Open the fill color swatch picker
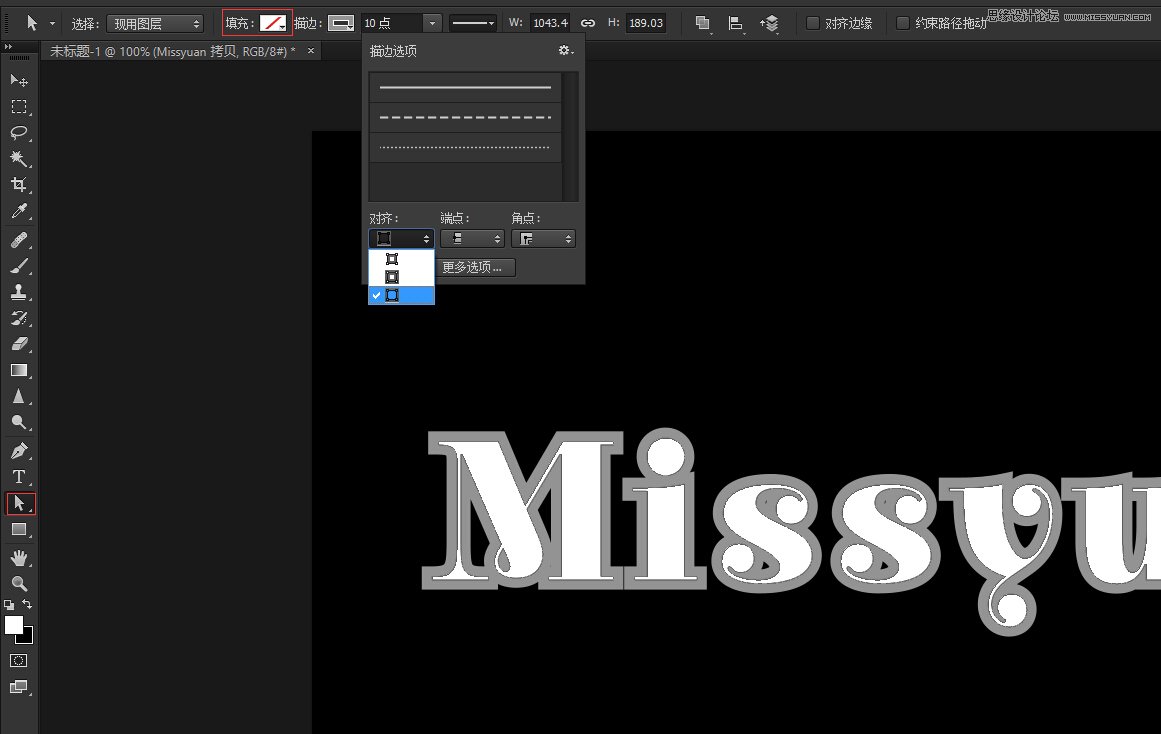1161x734 pixels. tap(272, 24)
